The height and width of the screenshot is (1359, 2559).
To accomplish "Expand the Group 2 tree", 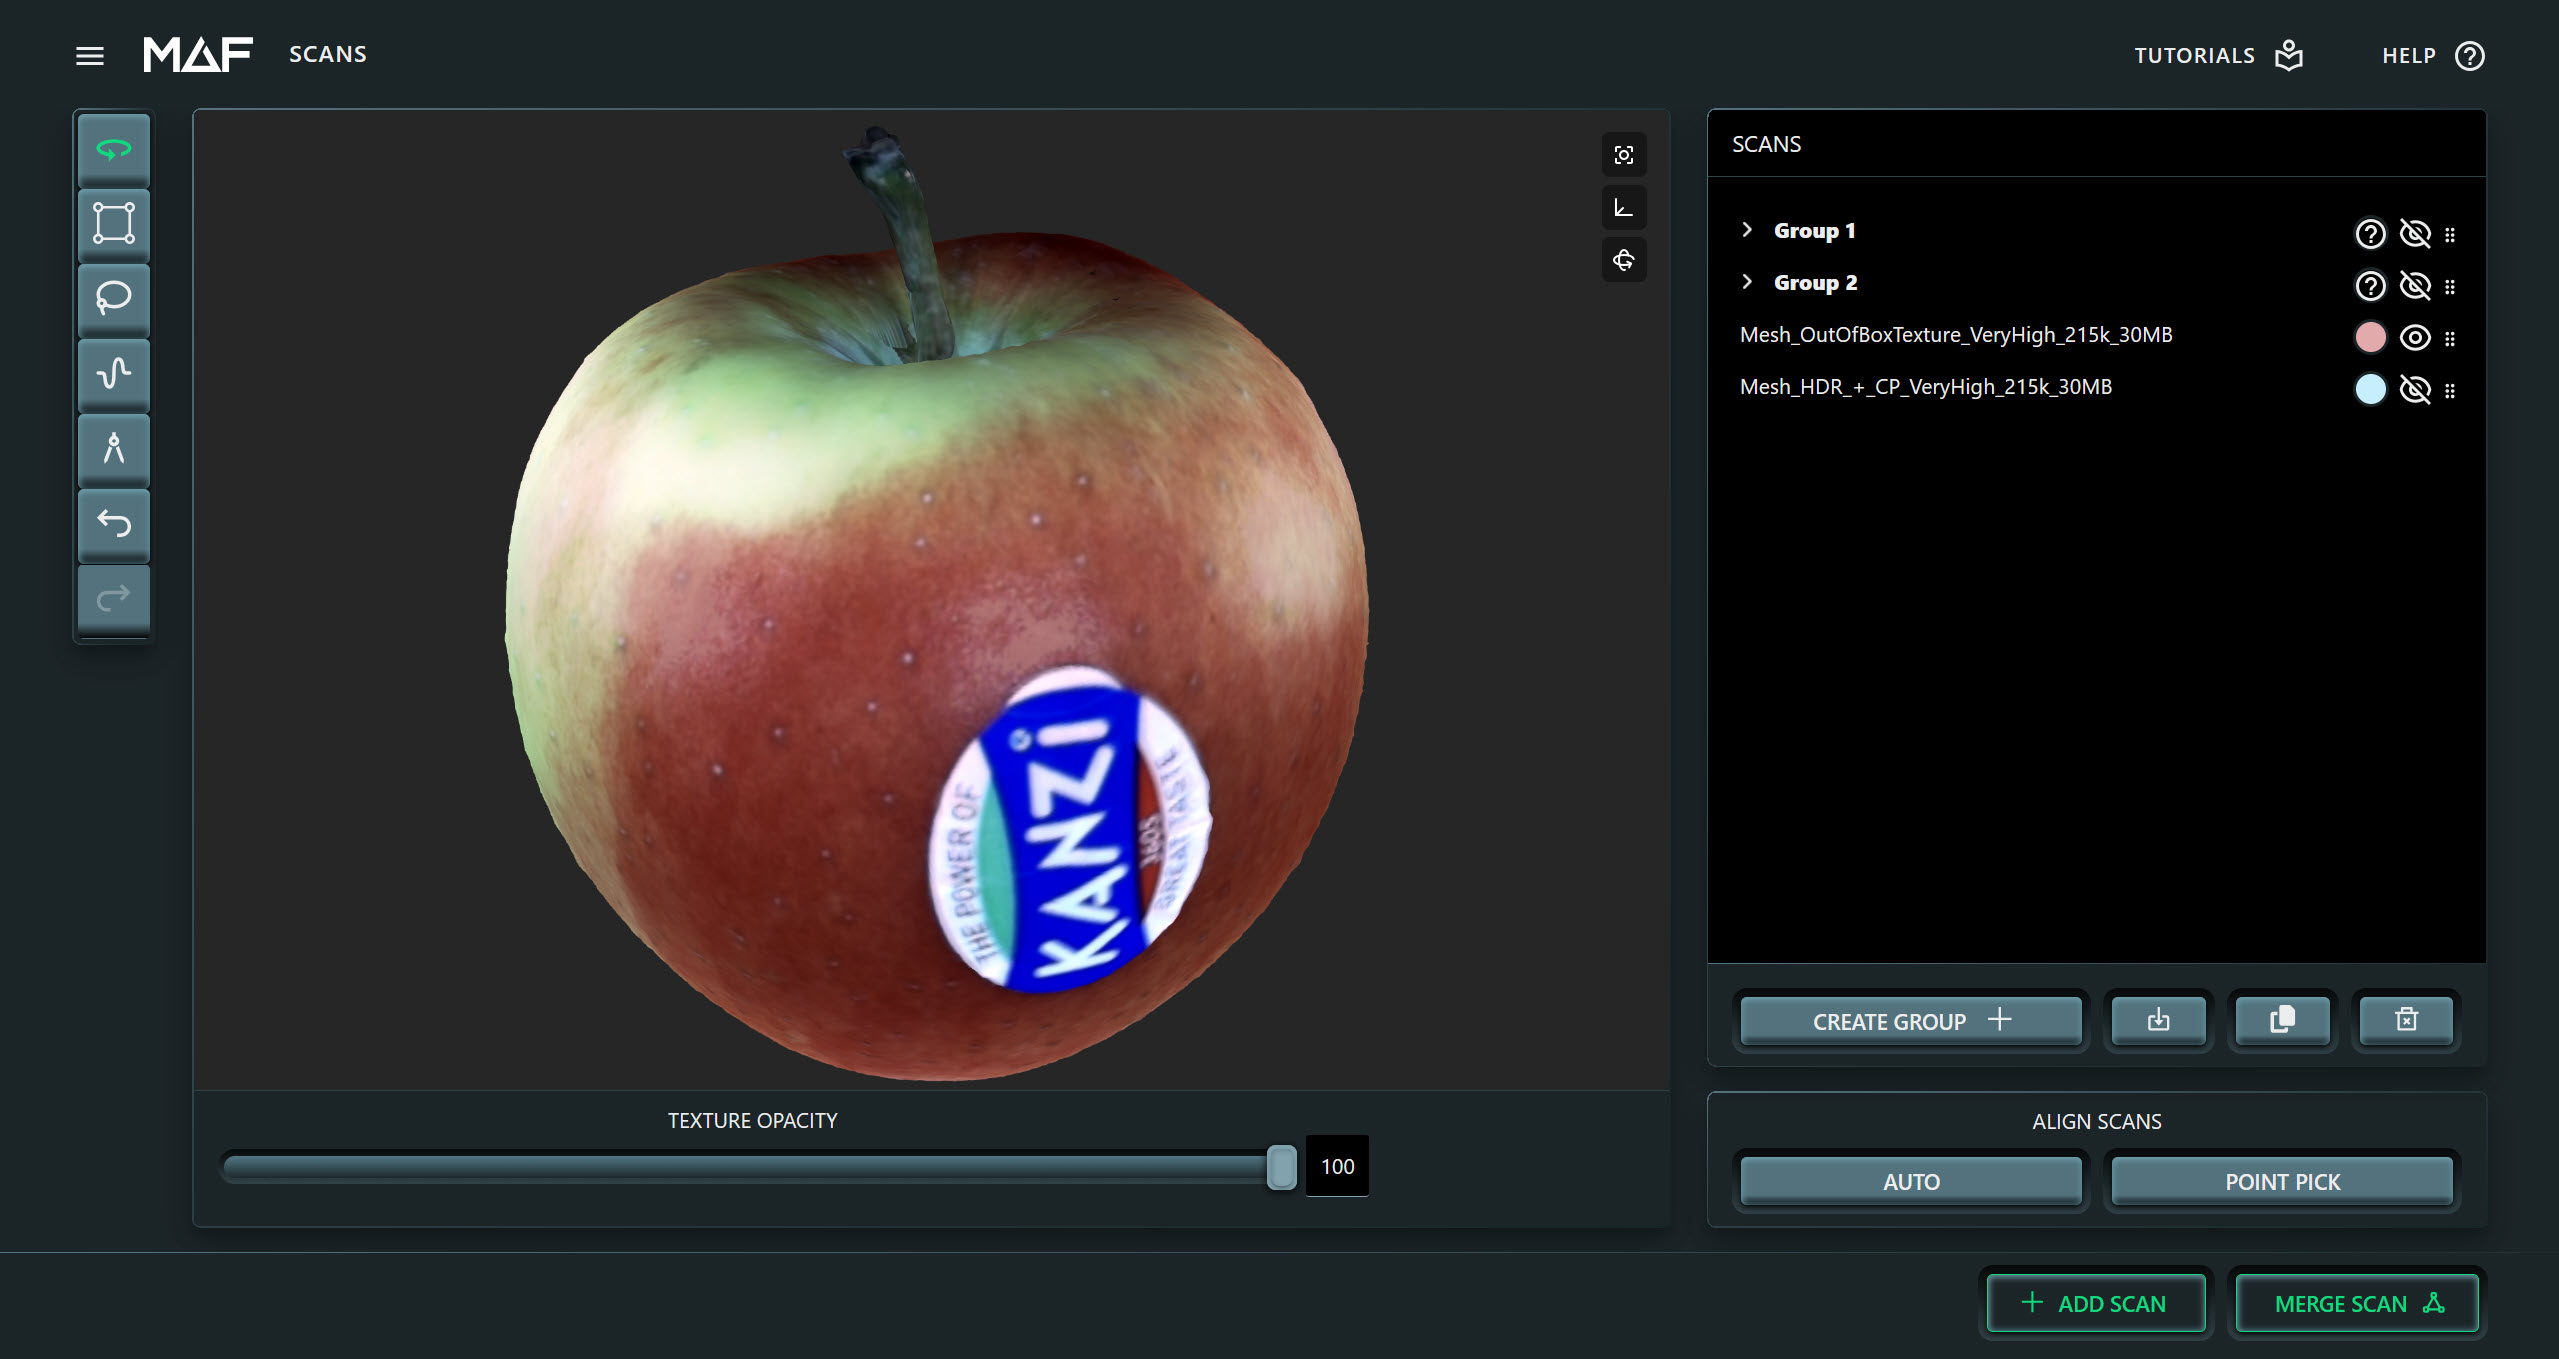I will click(x=1746, y=282).
